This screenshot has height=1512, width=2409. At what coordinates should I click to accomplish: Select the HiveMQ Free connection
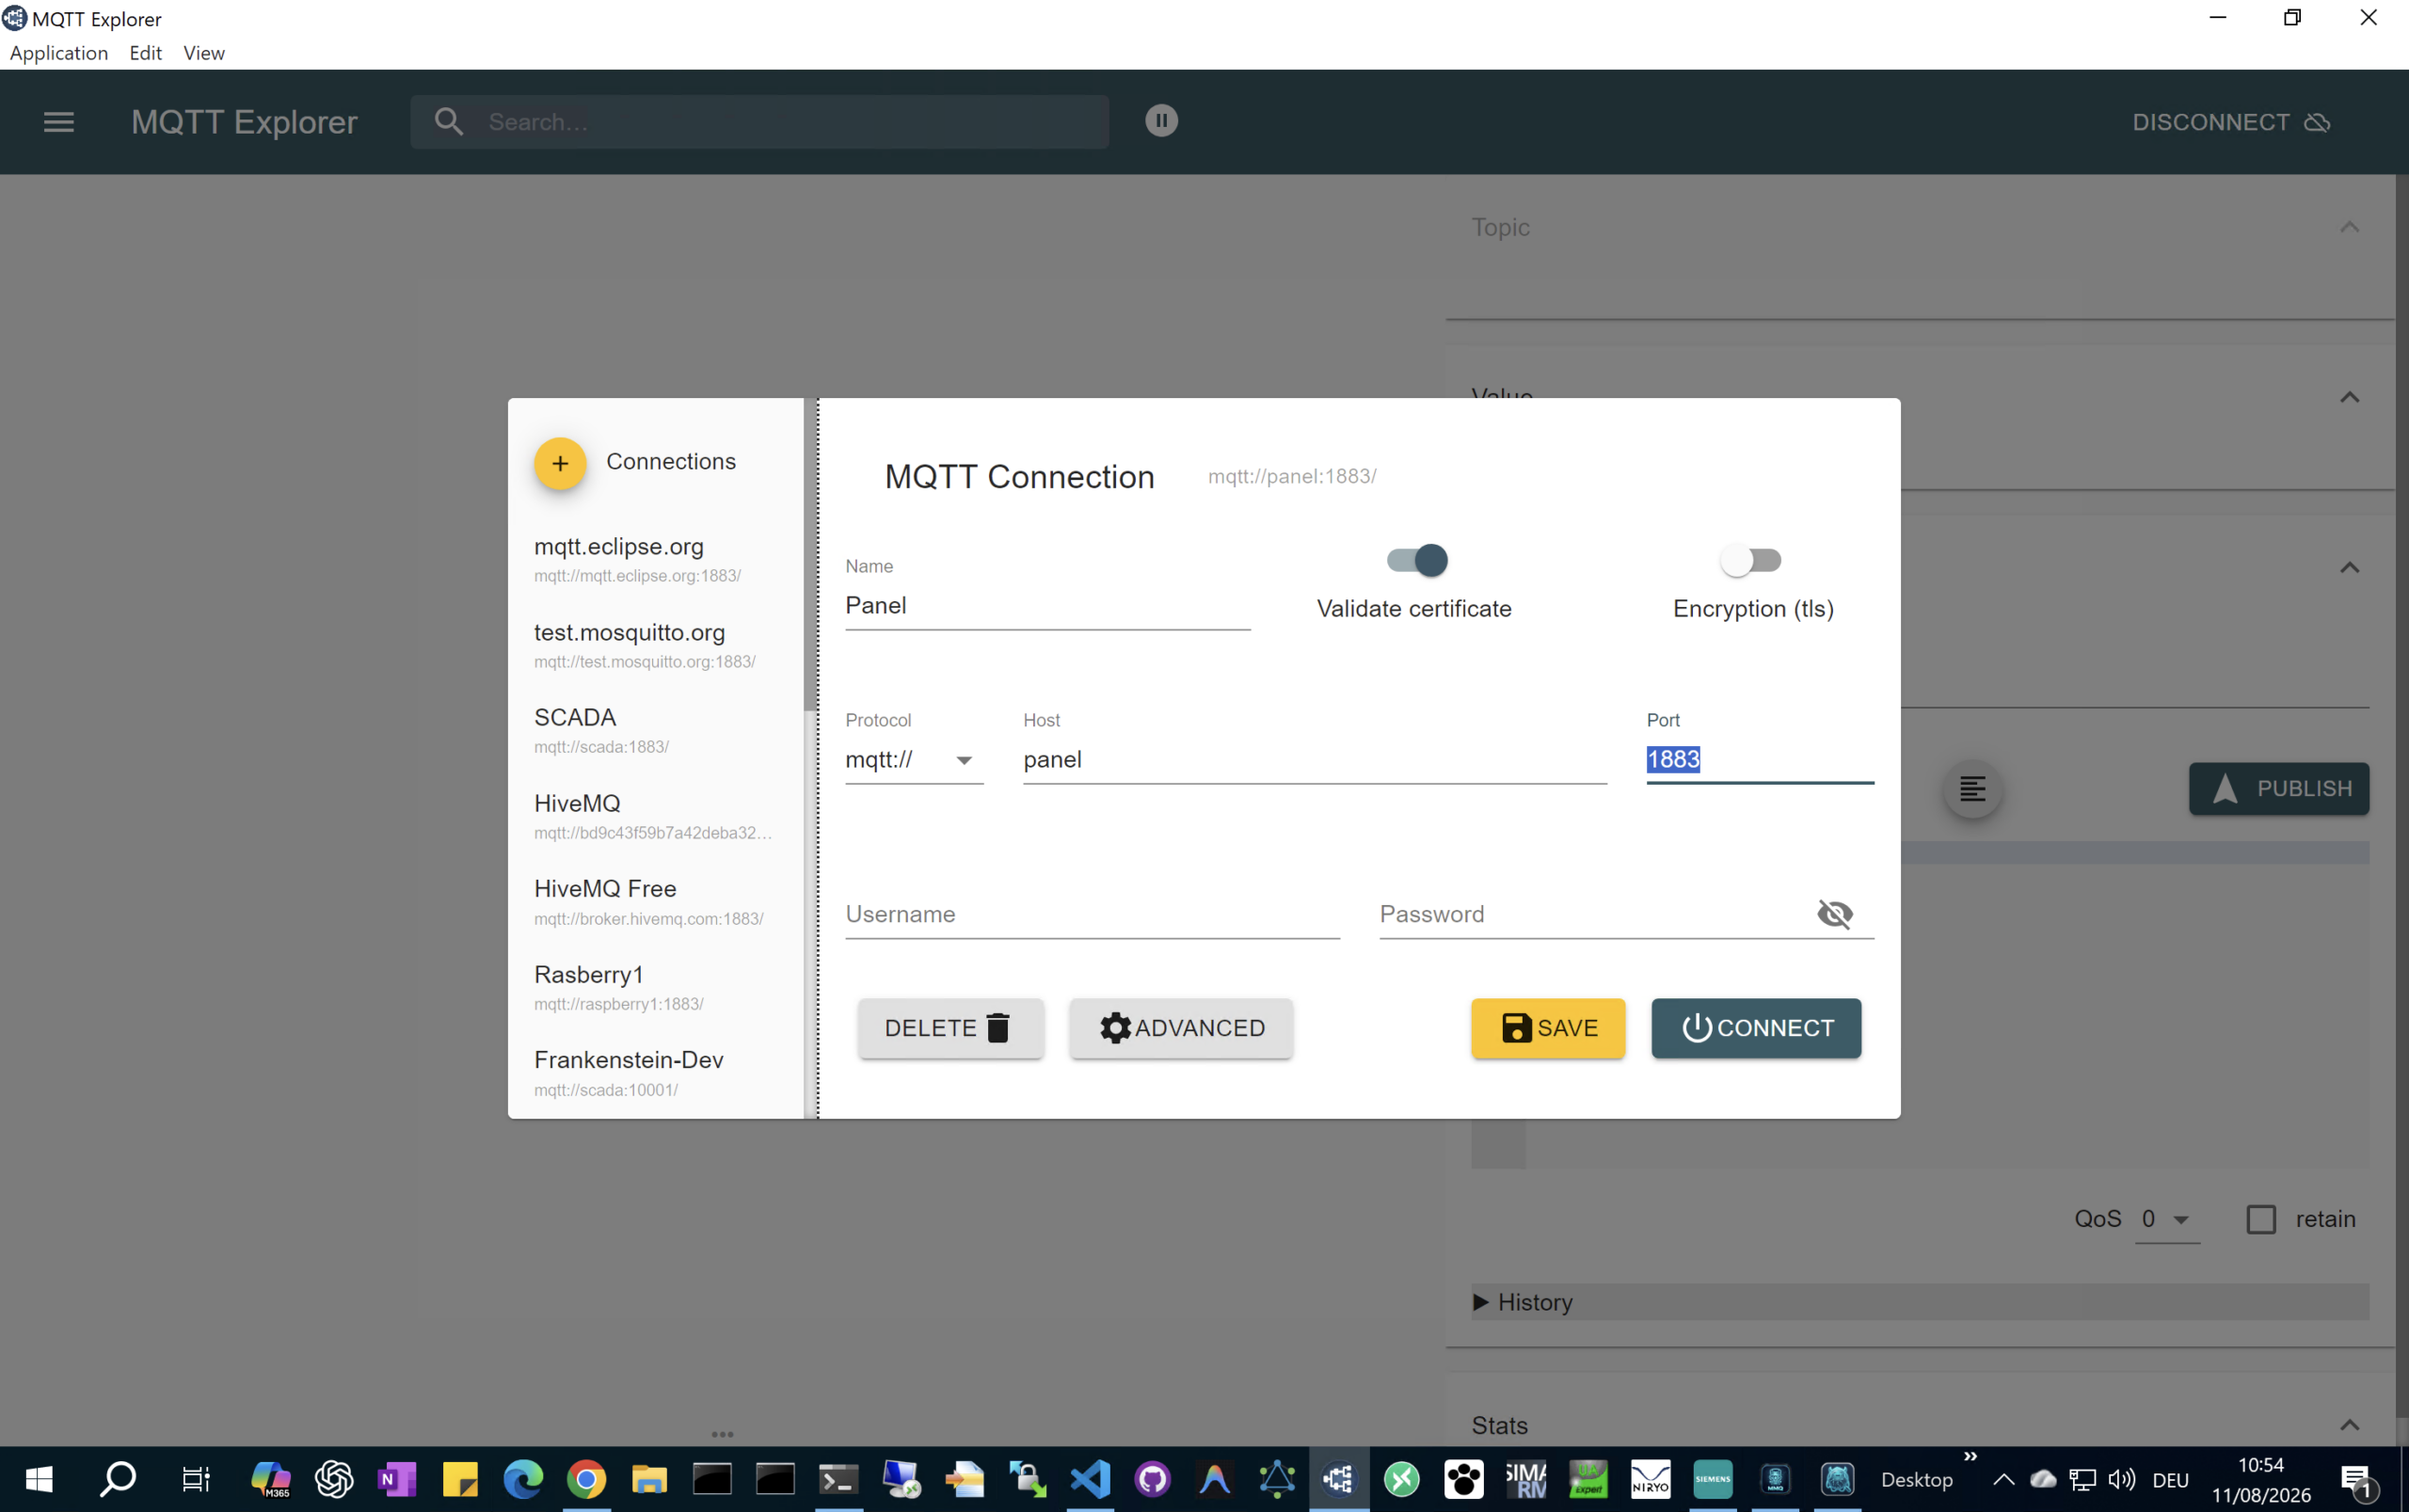tap(655, 902)
